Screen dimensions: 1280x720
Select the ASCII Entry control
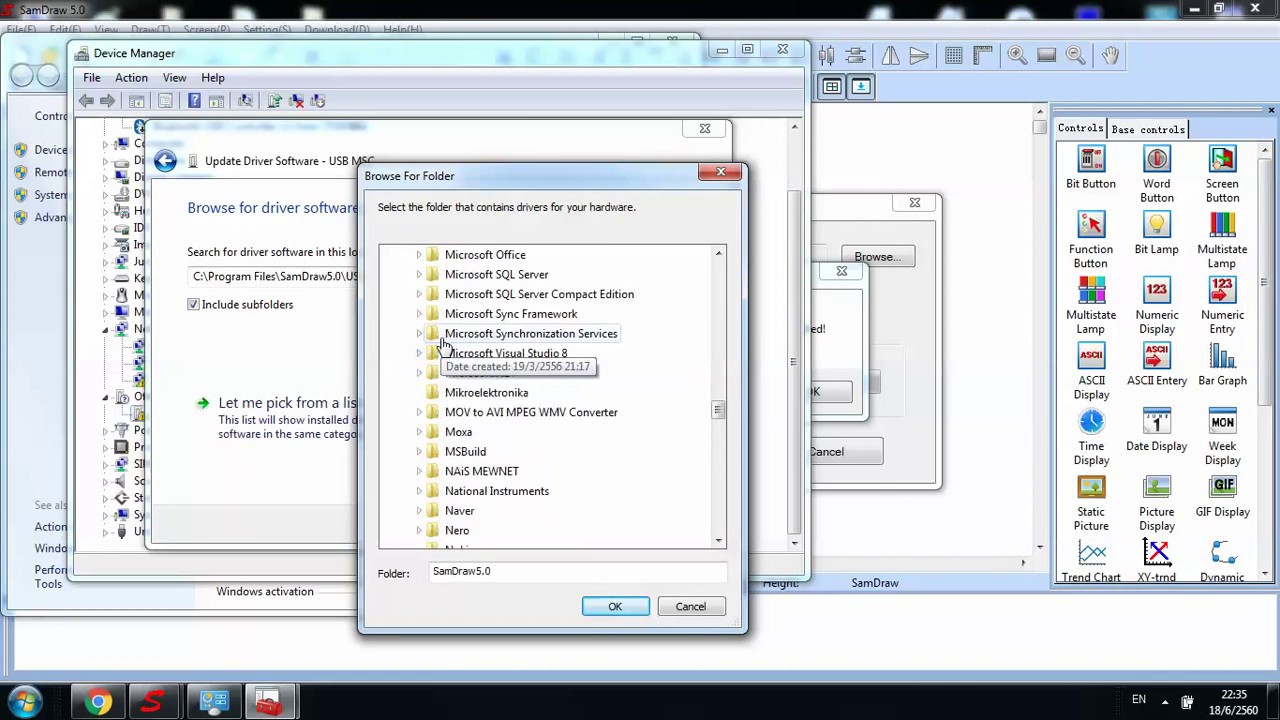(1157, 365)
